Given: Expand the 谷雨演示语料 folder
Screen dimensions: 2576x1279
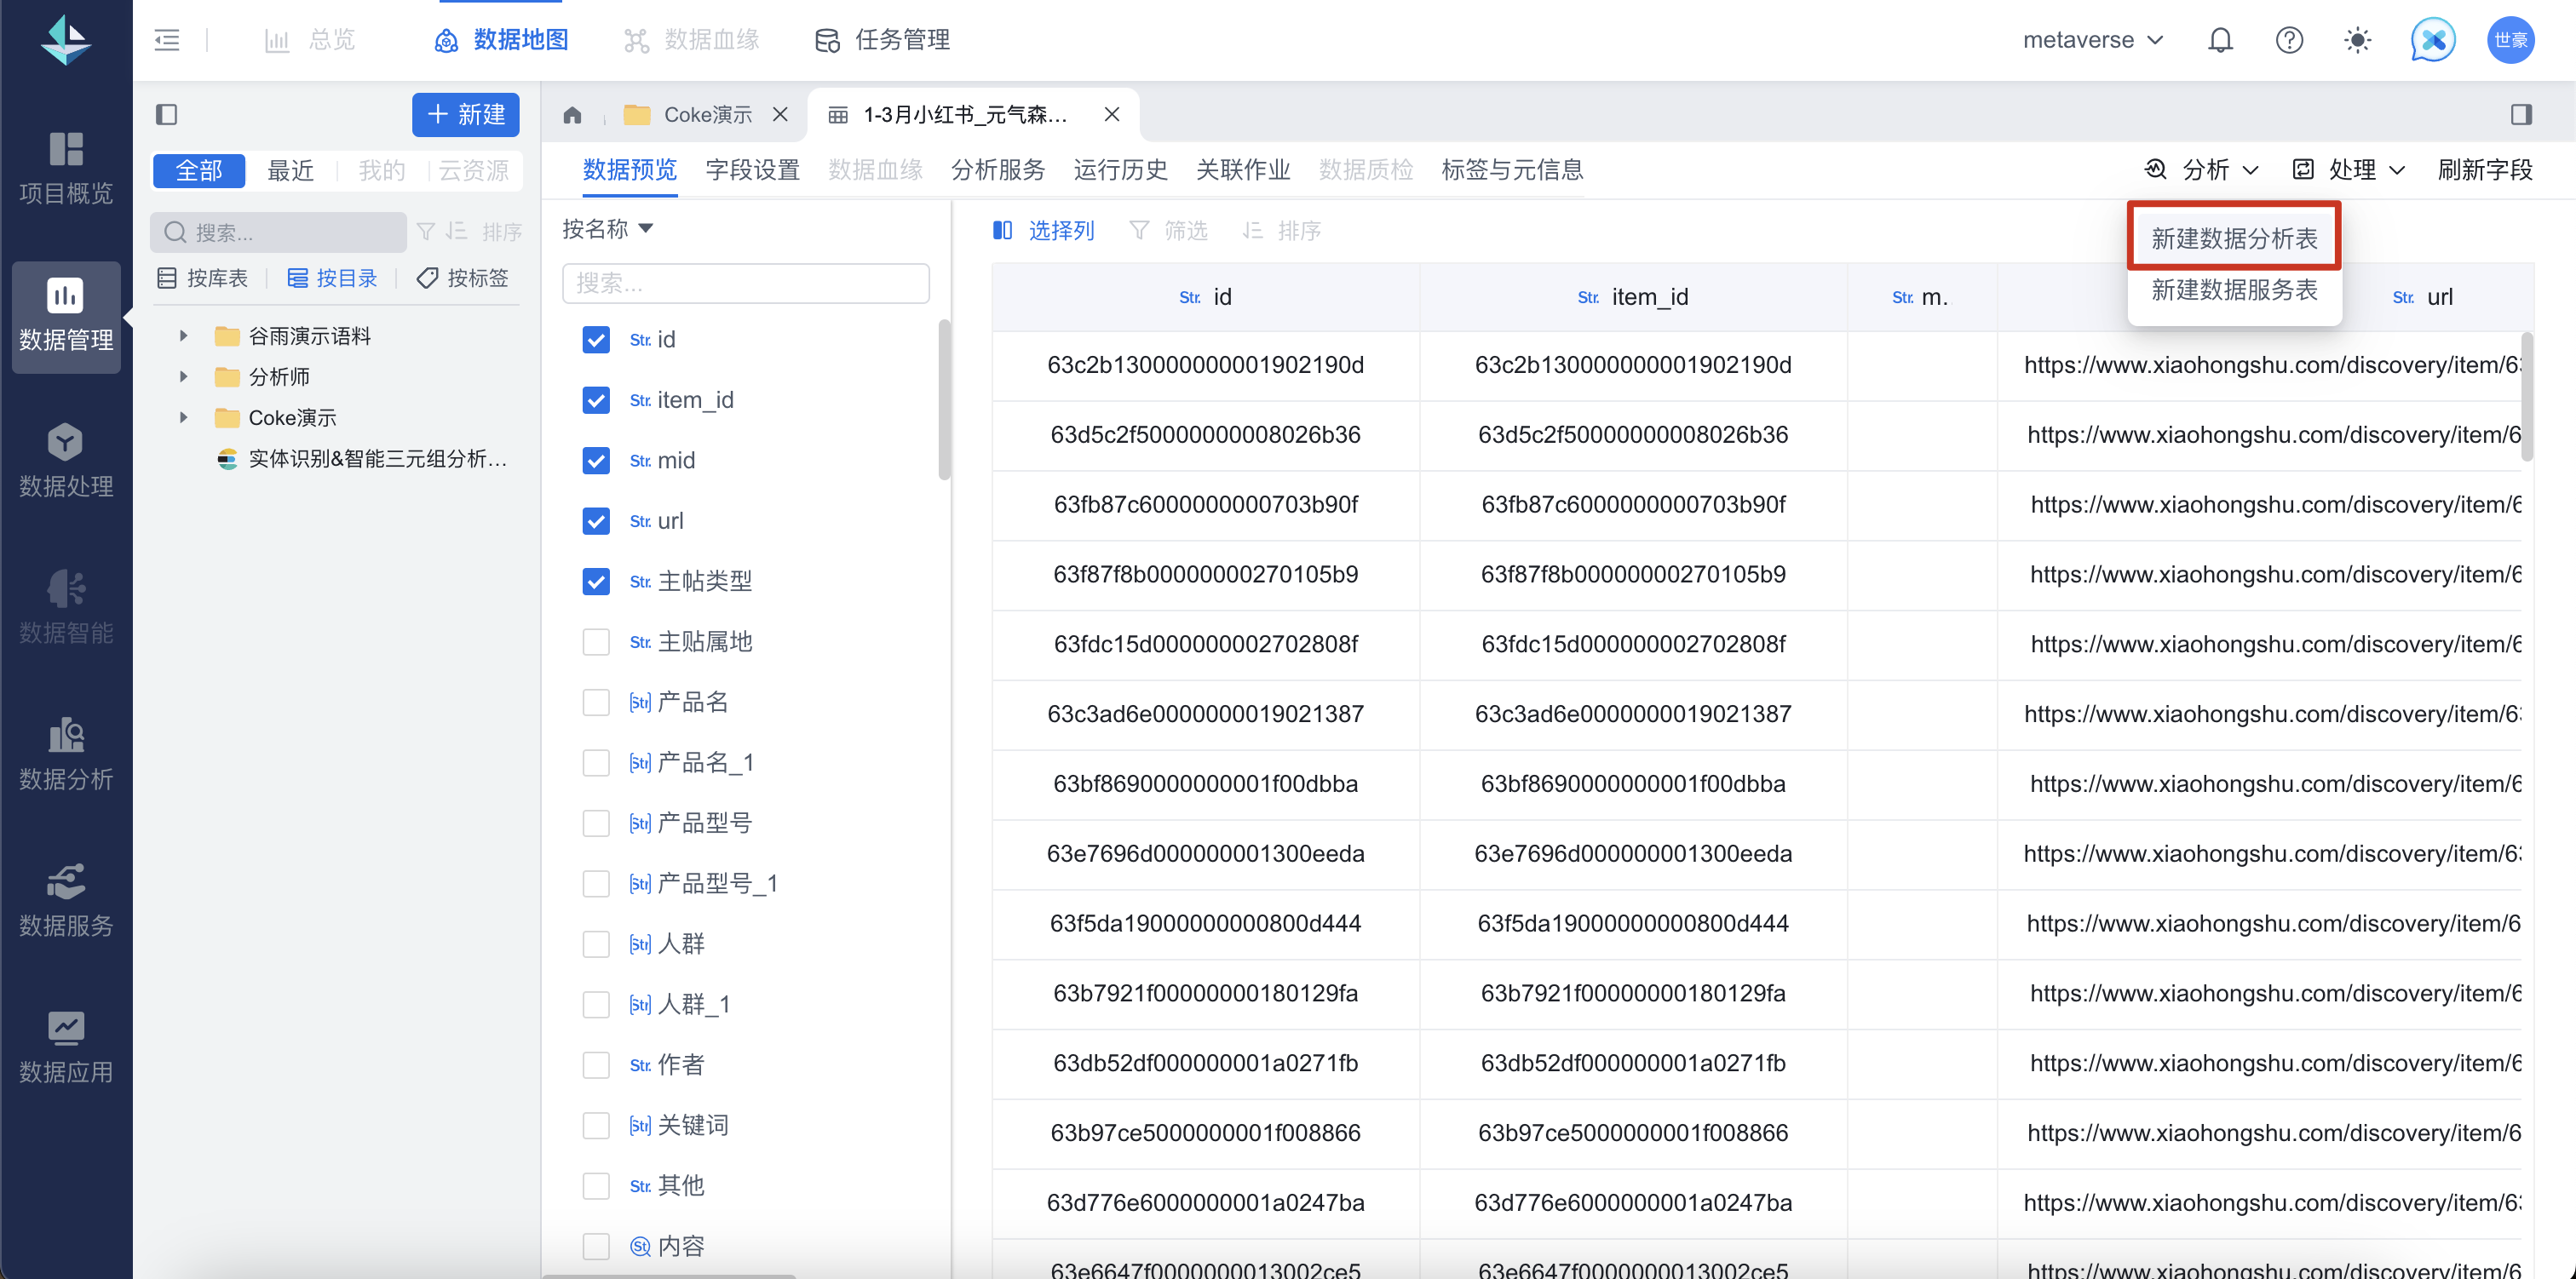Looking at the screenshot, I should point(184,336).
